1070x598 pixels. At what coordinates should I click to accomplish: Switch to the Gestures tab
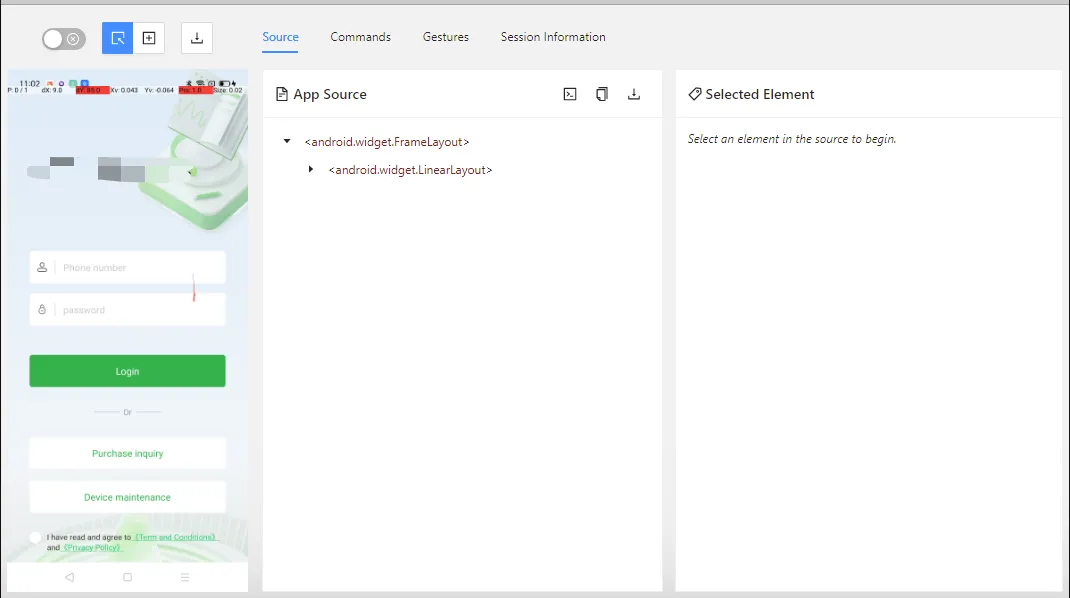pos(446,37)
